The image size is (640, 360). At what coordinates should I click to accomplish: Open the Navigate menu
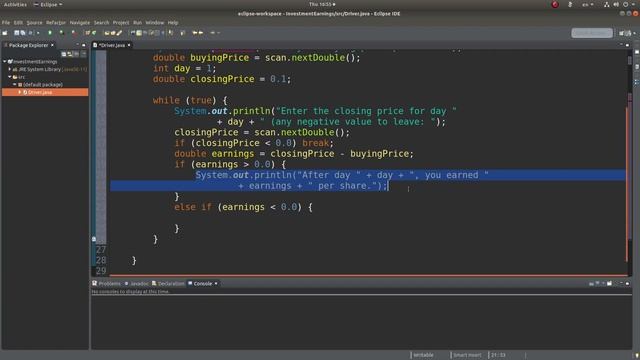(80, 22)
